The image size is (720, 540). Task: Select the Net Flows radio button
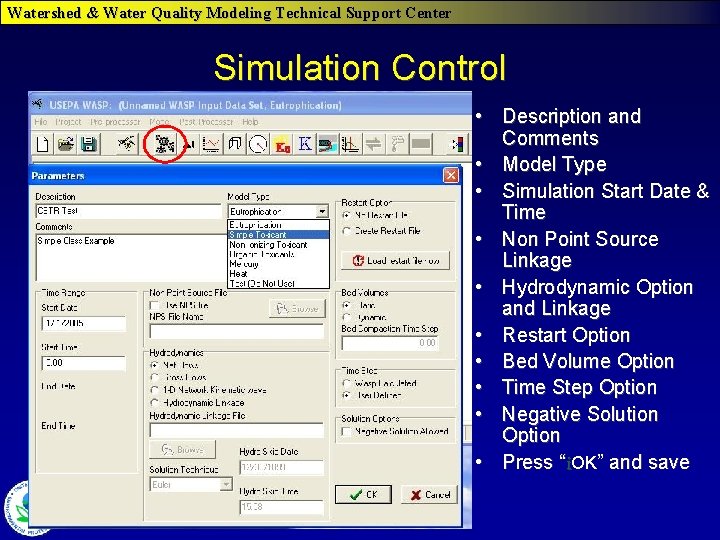point(155,365)
